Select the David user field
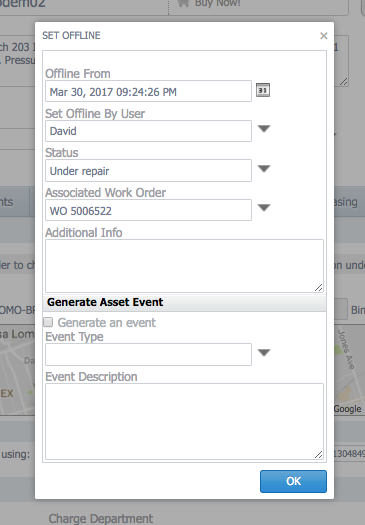 [x=148, y=131]
